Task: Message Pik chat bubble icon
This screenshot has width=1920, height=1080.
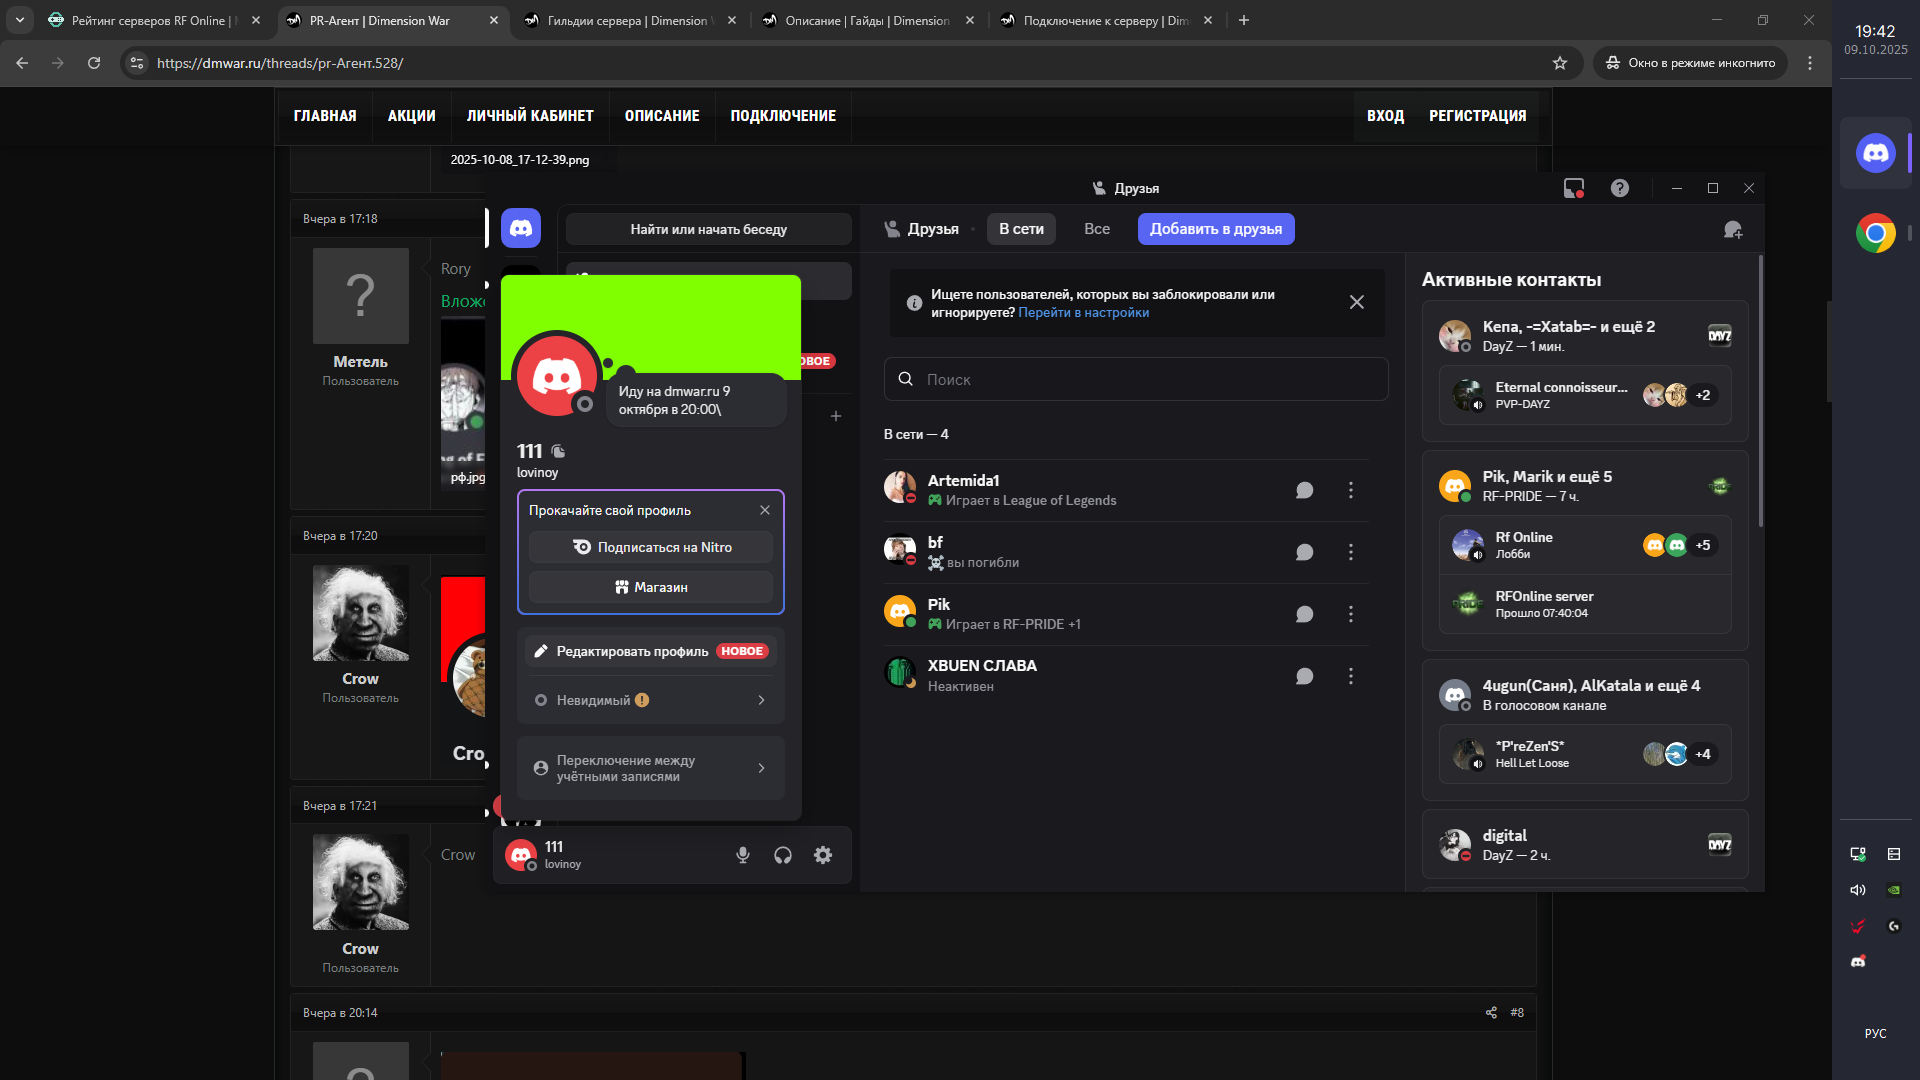Action: (x=1304, y=614)
